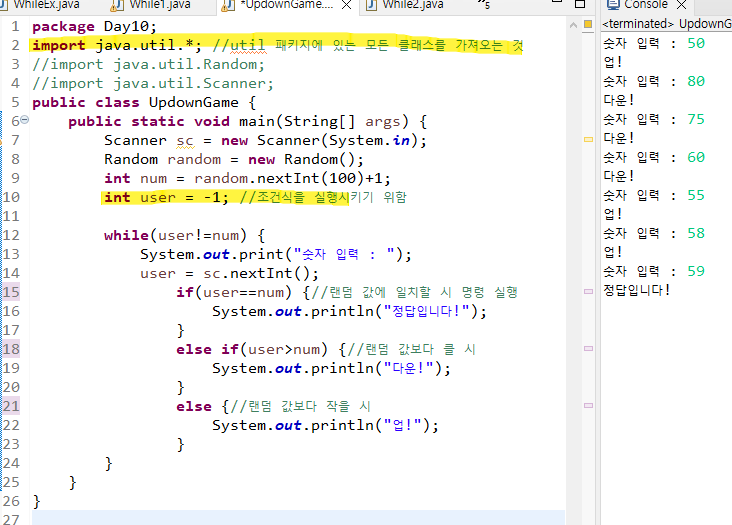Switch to the WhileEx.java editor tab
This screenshot has height=525, width=732.
(x=46, y=5)
